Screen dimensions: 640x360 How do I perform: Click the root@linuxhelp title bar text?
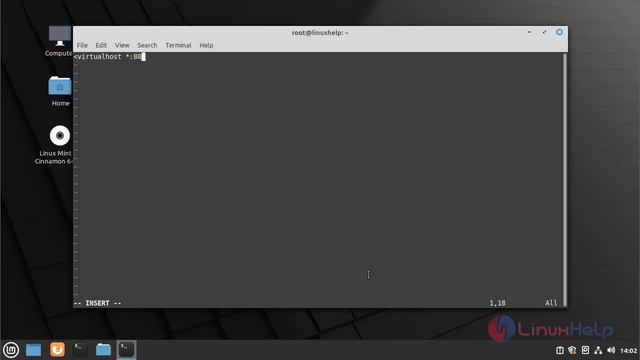click(x=320, y=33)
